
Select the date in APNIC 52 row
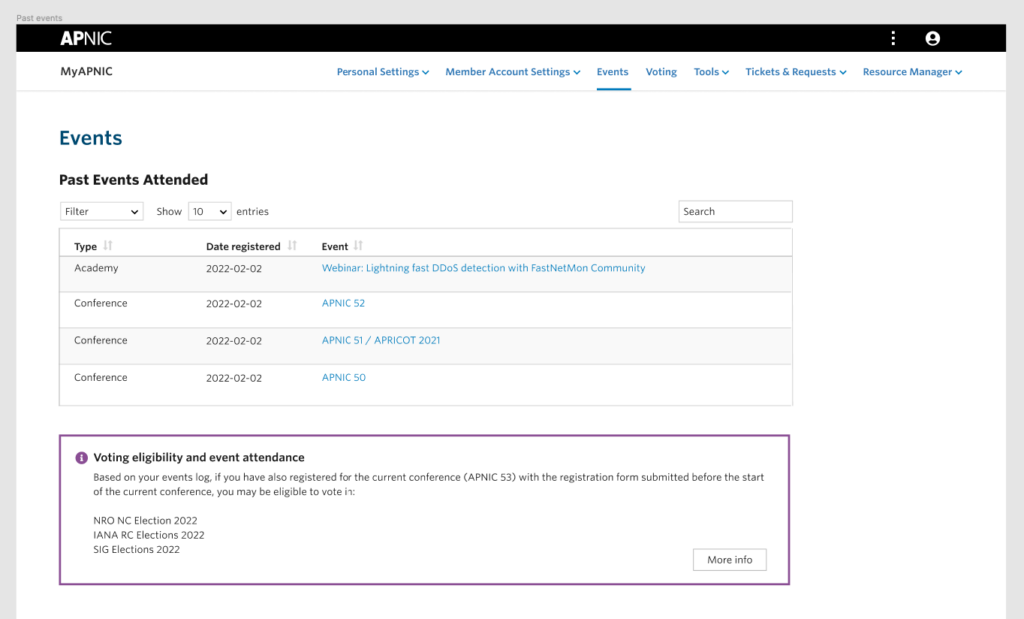[x=234, y=304]
